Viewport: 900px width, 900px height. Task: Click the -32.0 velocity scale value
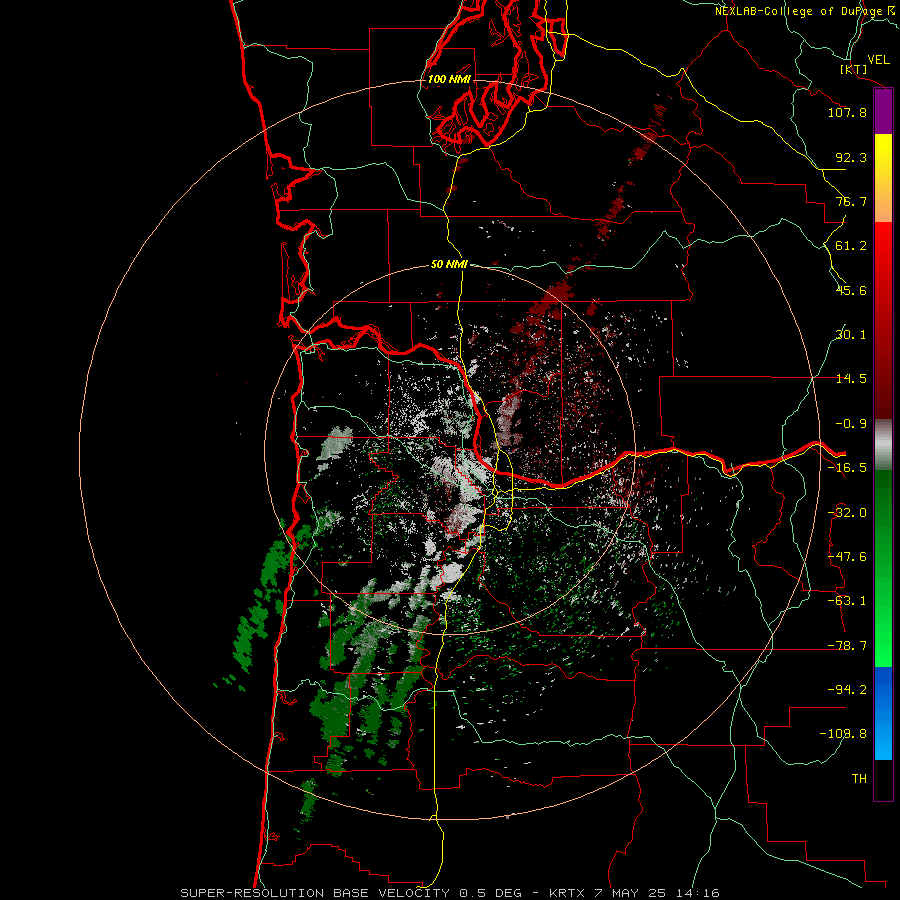pos(847,513)
